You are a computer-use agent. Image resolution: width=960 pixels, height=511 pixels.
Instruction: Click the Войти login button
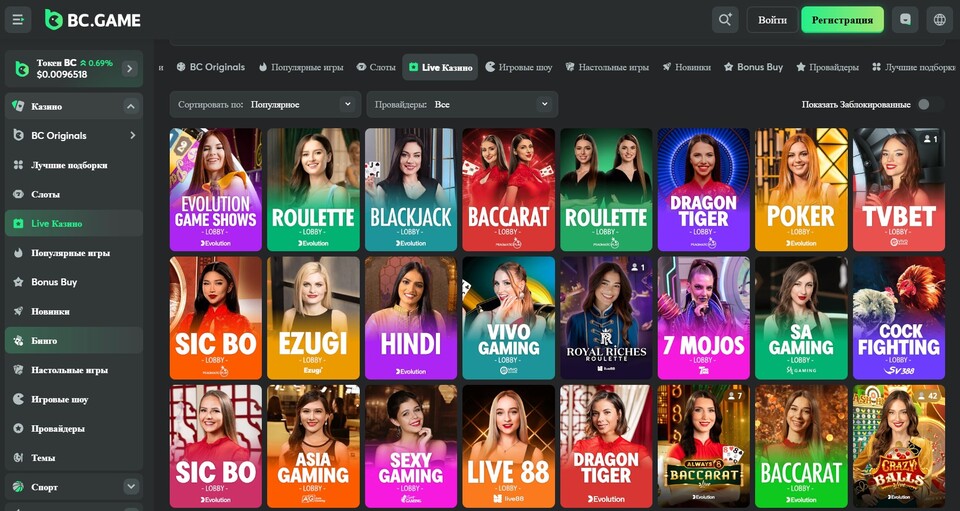(772, 20)
